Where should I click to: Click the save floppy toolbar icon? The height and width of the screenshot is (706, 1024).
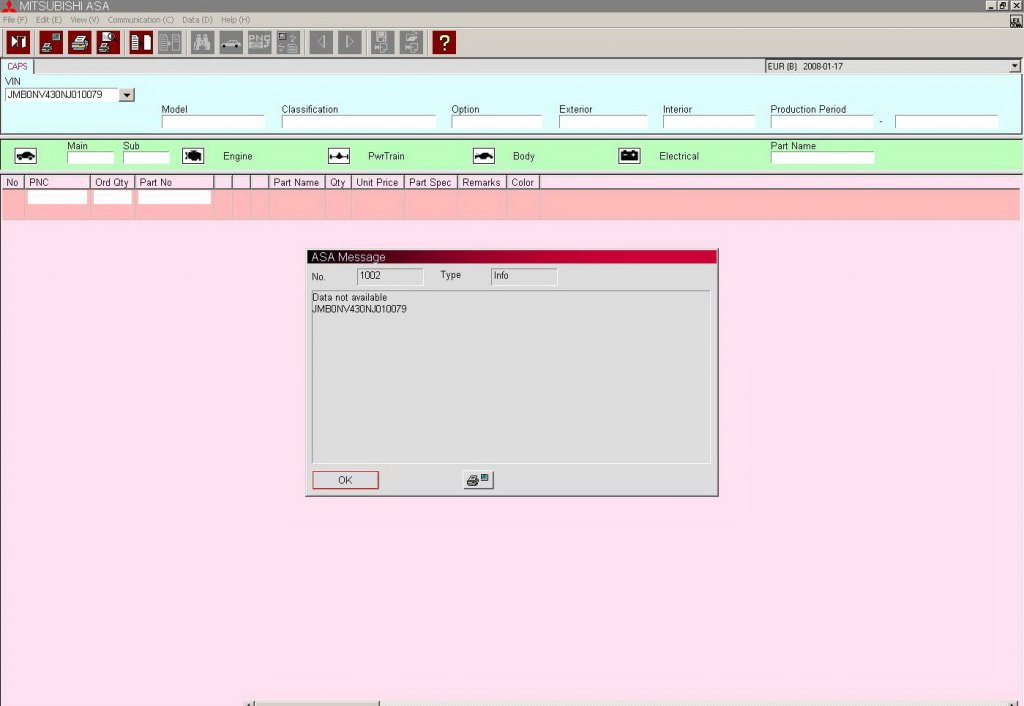point(382,42)
